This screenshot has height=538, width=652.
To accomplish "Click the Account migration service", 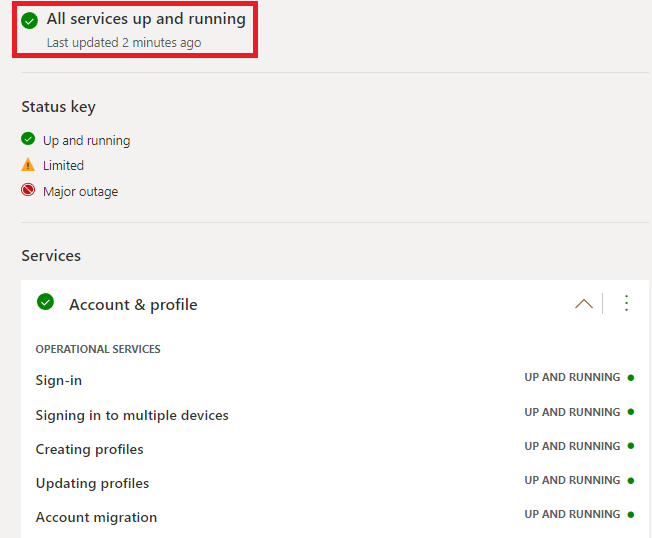I will (x=96, y=517).
